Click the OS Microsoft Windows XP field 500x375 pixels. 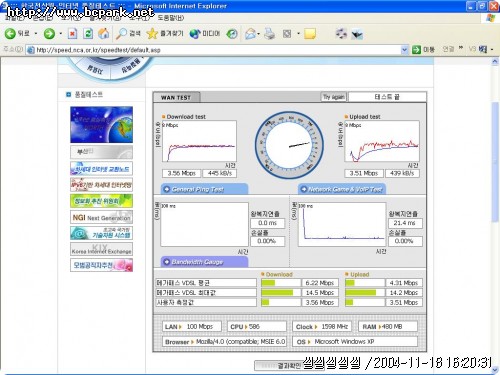[x=355, y=342]
